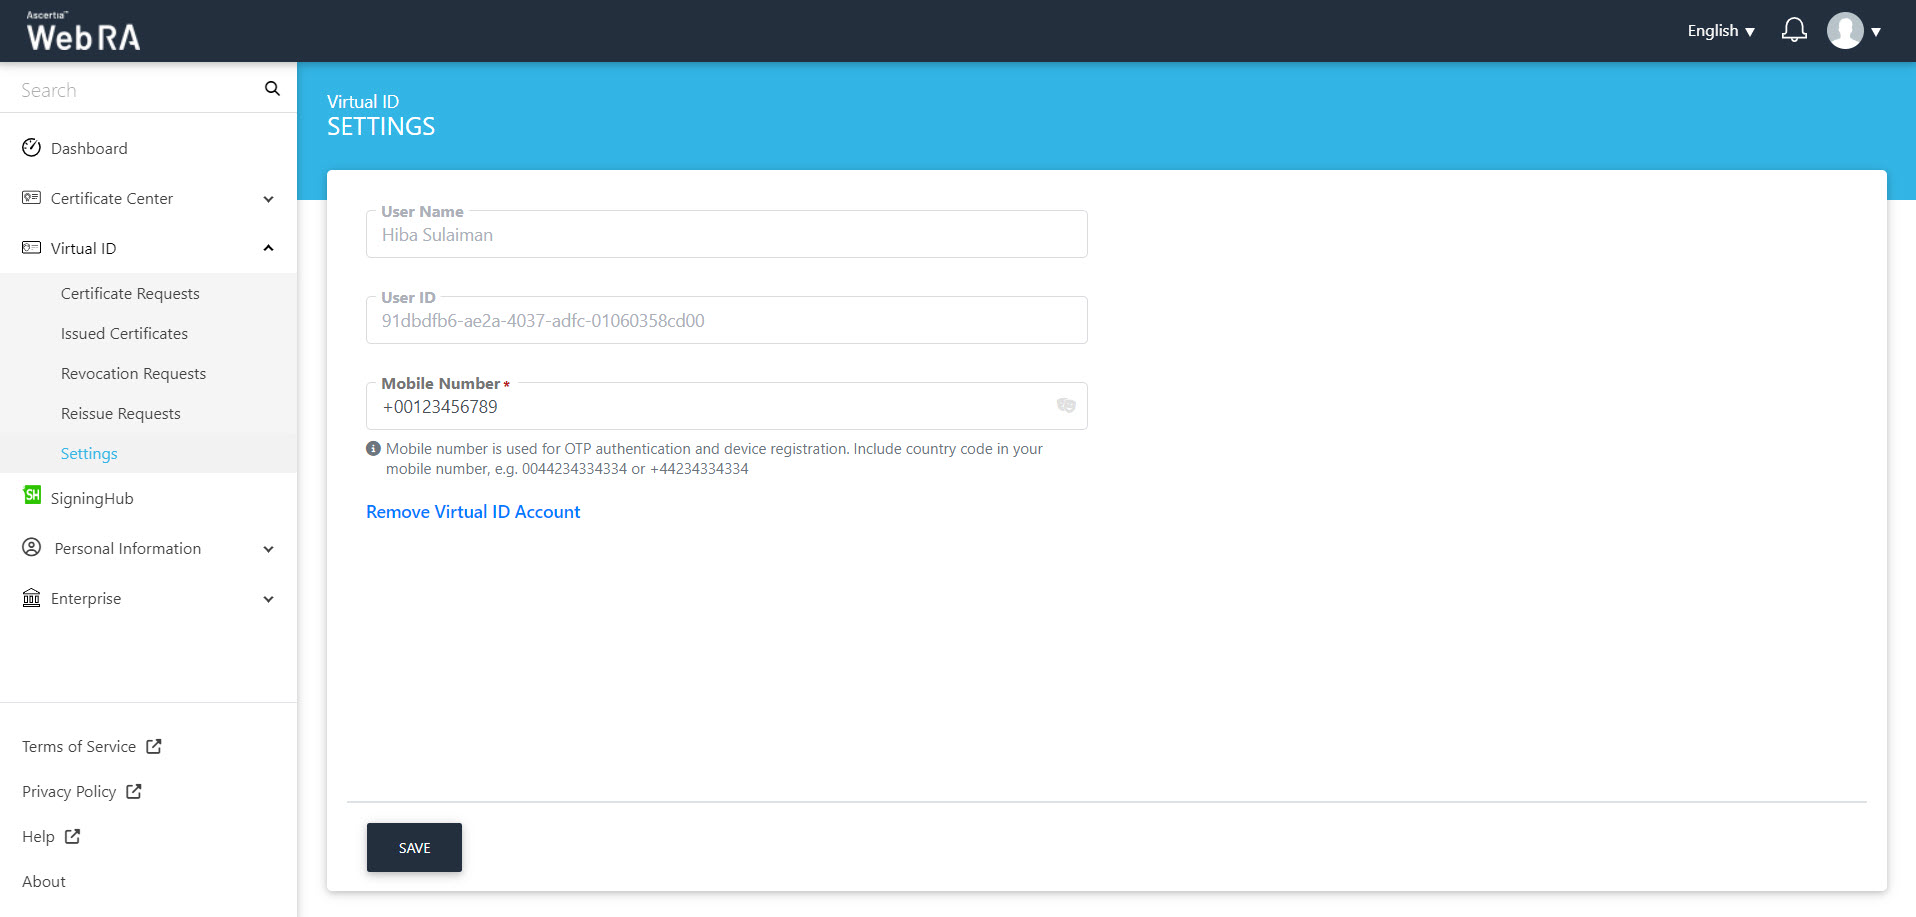The height and width of the screenshot is (917, 1916).
Task: Click the icon inside Mobile Number field
Action: click(1066, 405)
